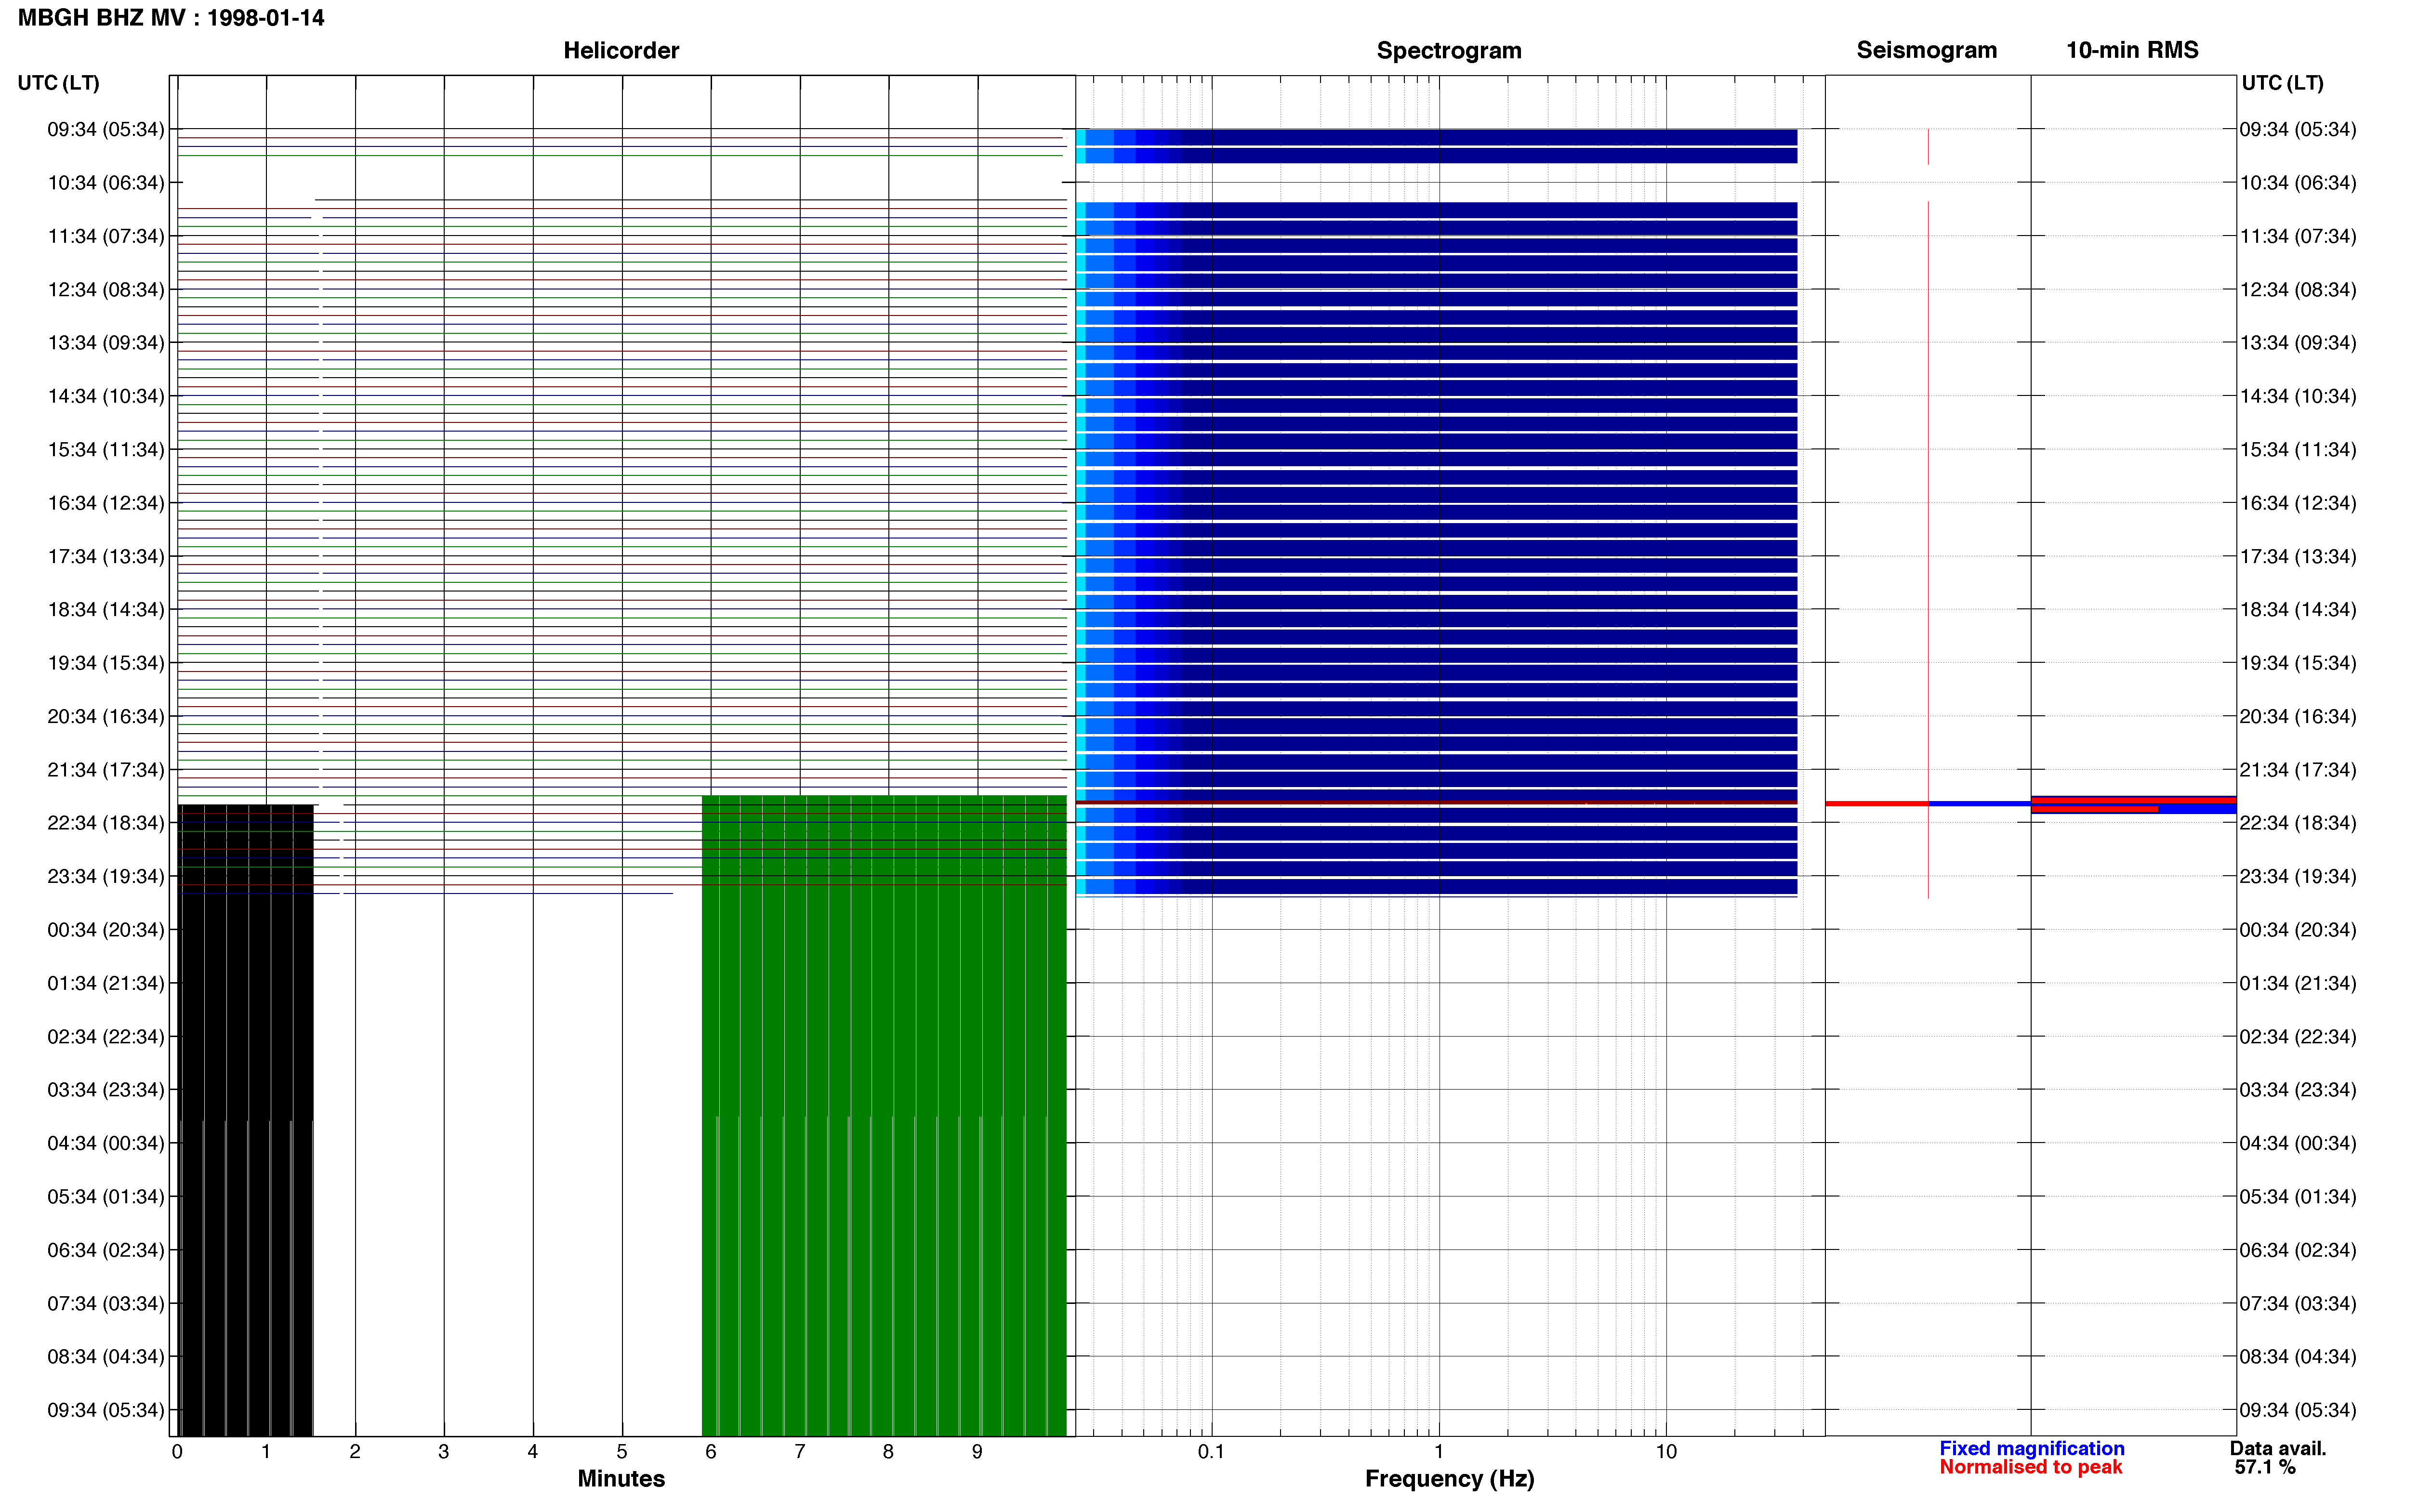Click right time label '02:34 (22:34)'

(x=2298, y=1037)
